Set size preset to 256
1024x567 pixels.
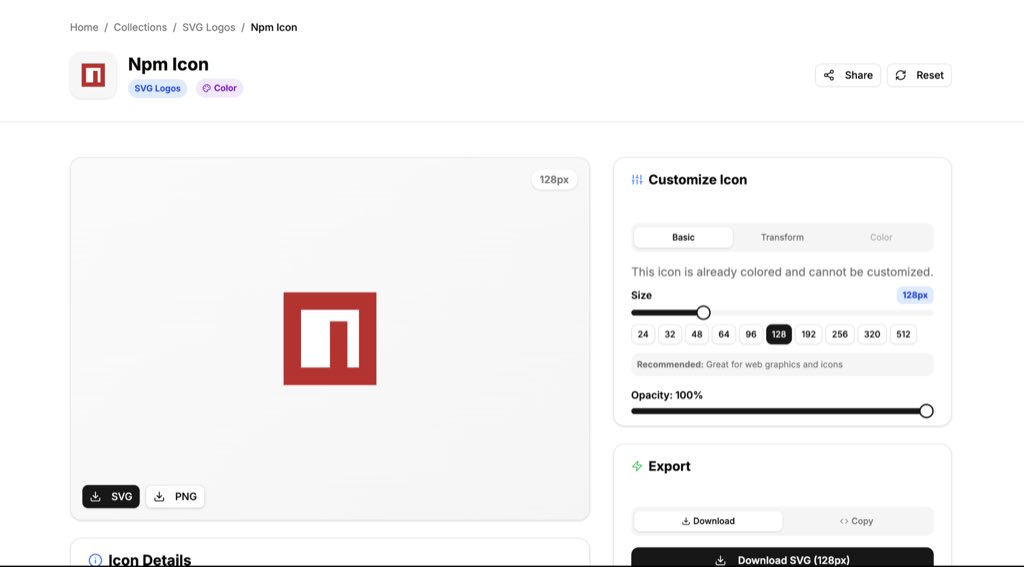point(840,334)
